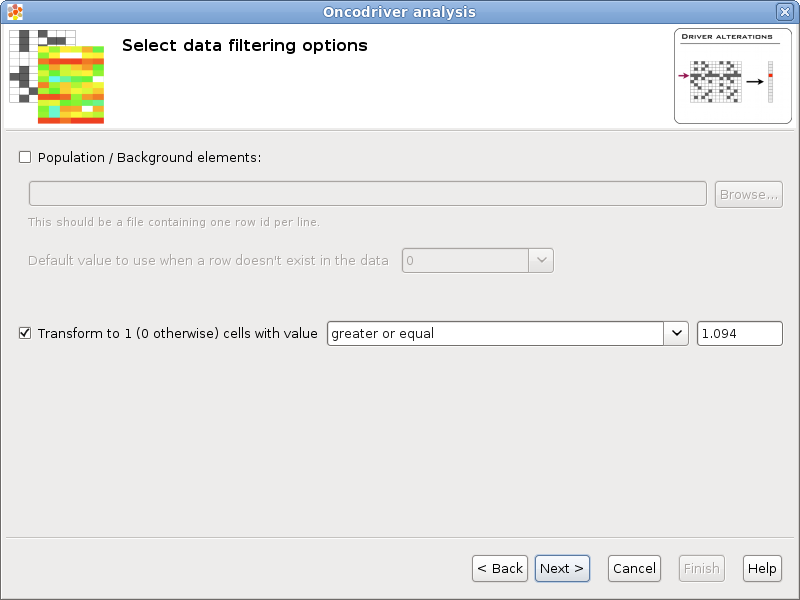Proceed with the Next > button
Screen dimensions: 800x600
click(562, 568)
